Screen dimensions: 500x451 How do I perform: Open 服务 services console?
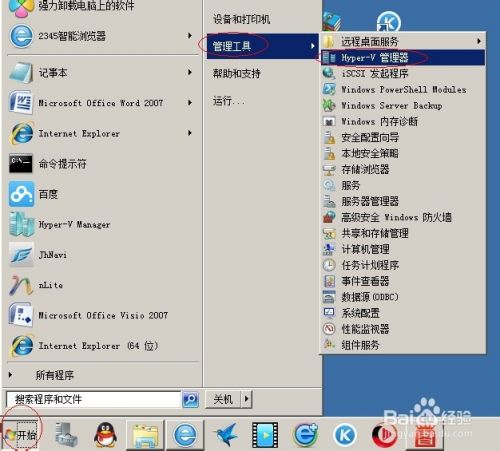(x=403, y=185)
